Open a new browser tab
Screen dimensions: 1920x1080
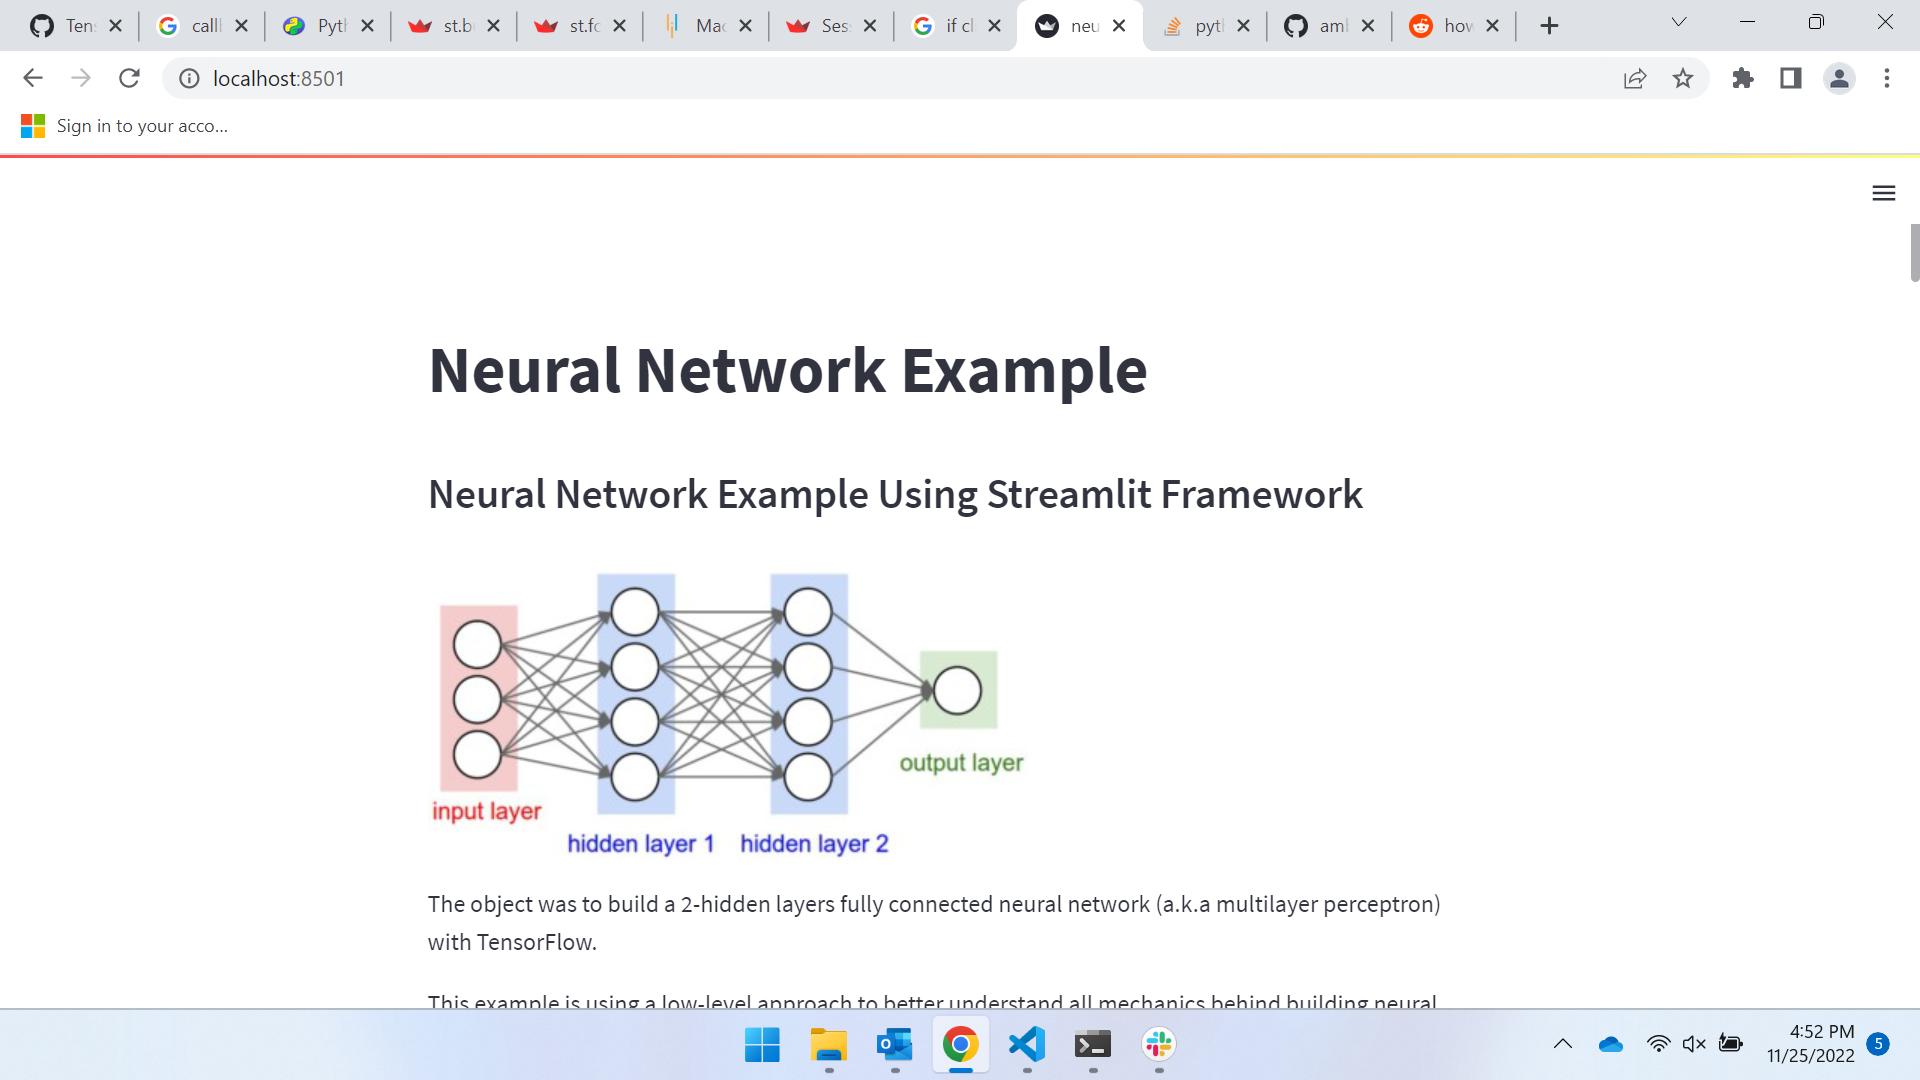click(1549, 26)
